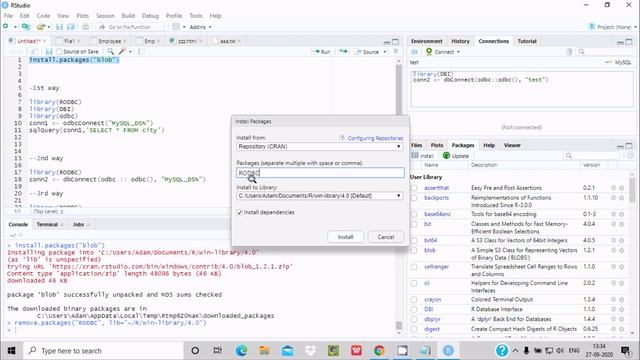Click the Re-run previous code icon
The height and width of the screenshot is (360, 640).
343,52
